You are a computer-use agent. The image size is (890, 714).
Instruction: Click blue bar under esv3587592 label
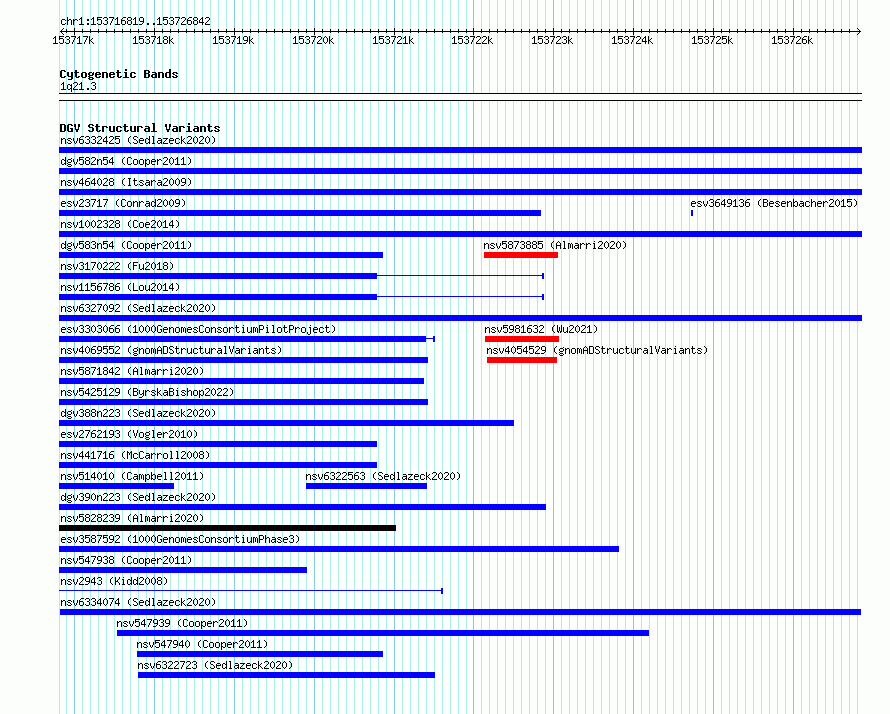pyautogui.click(x=339, y=549)
